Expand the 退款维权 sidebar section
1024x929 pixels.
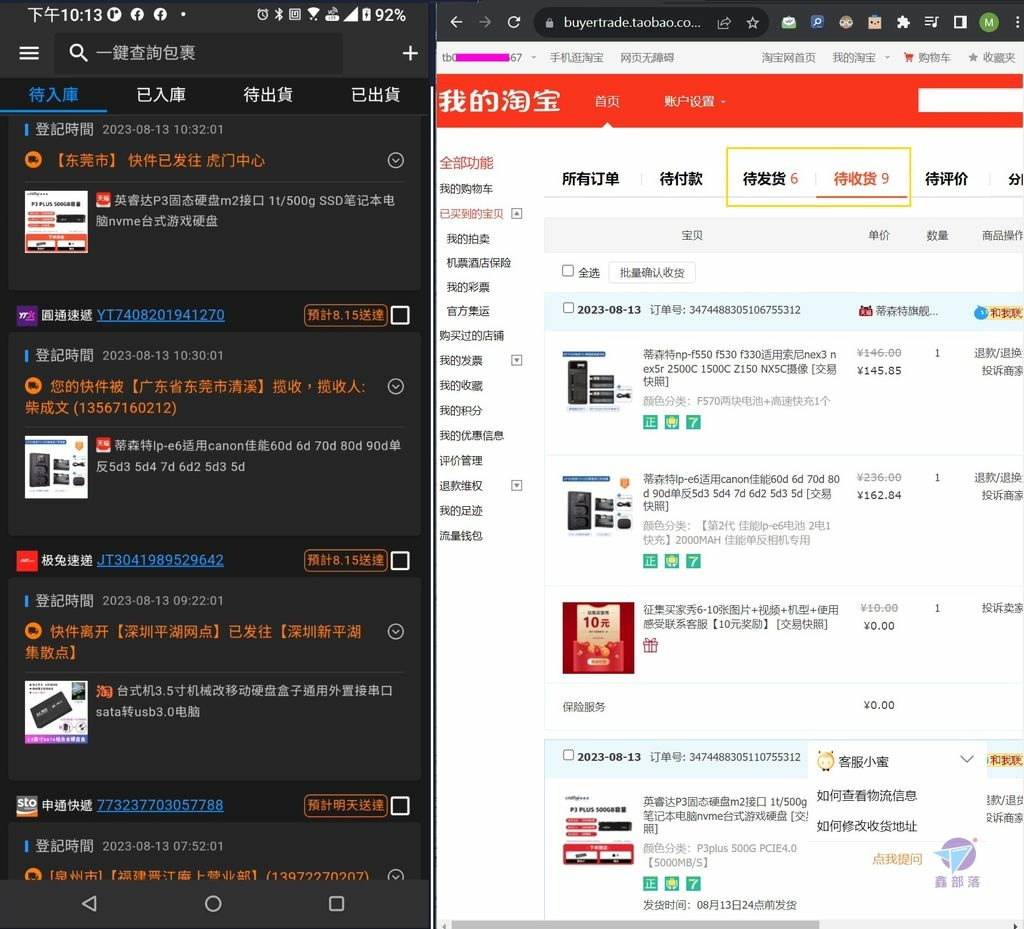pos(517,486)
